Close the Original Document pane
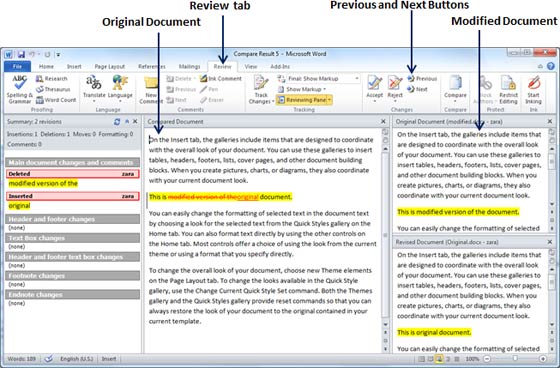Image resolution: width=560 pixels, height=368 pixels. coord(550,122)
